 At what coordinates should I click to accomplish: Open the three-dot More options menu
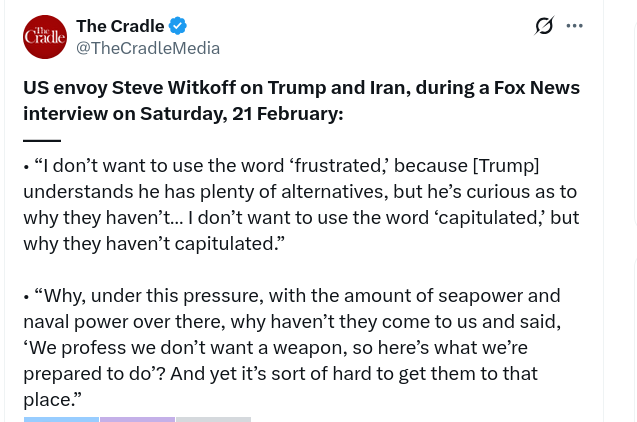[574, 26]
